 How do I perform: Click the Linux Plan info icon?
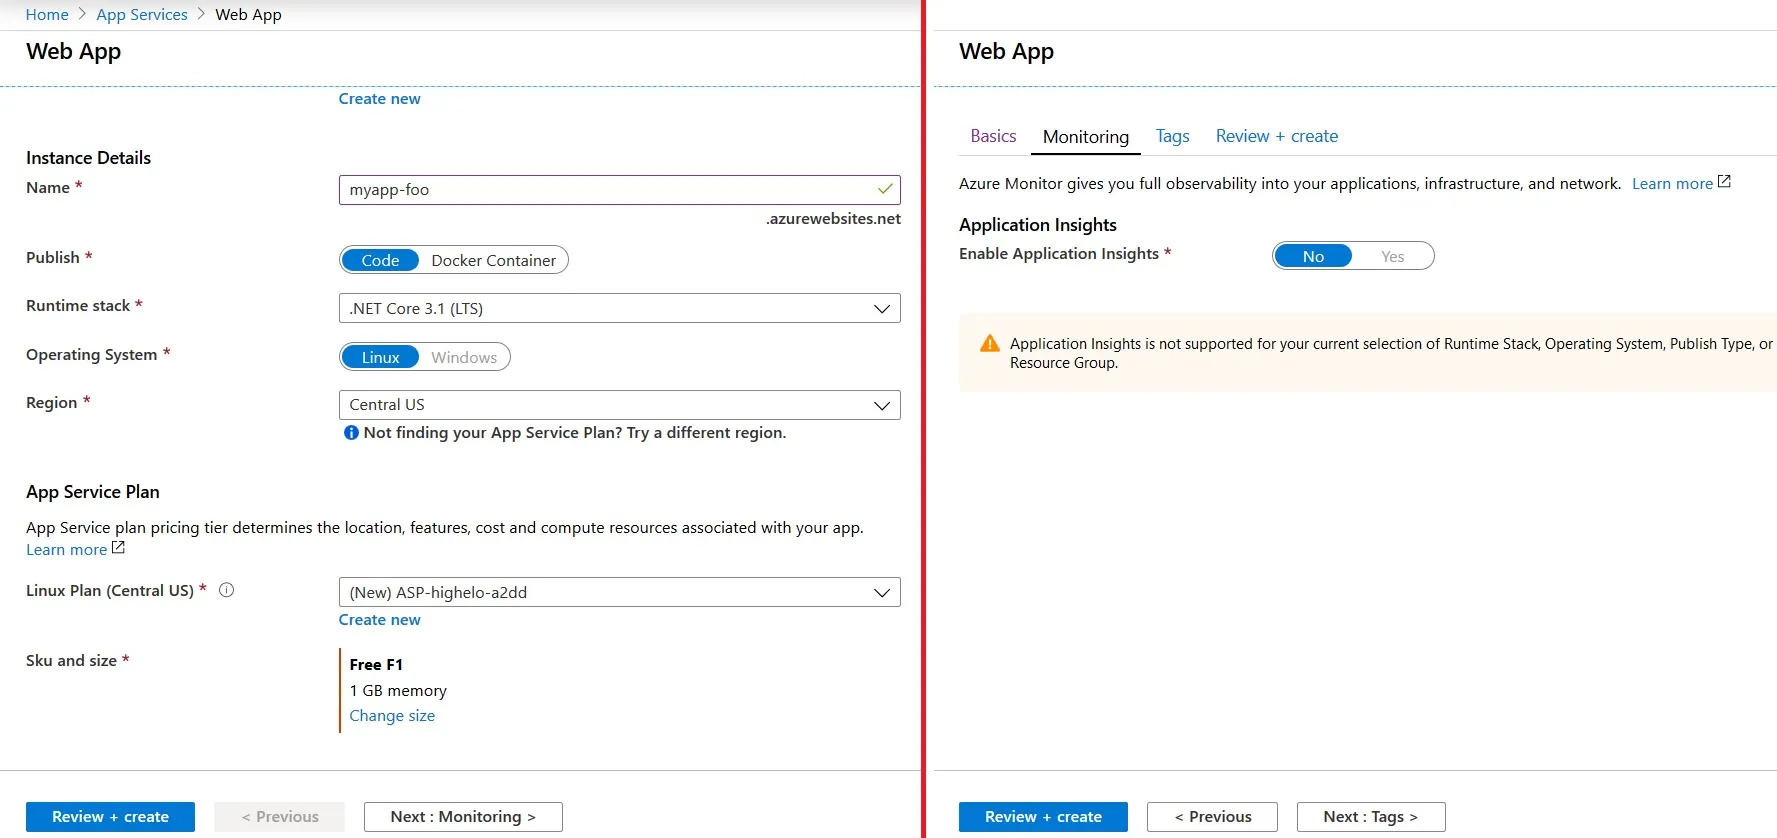227,590
